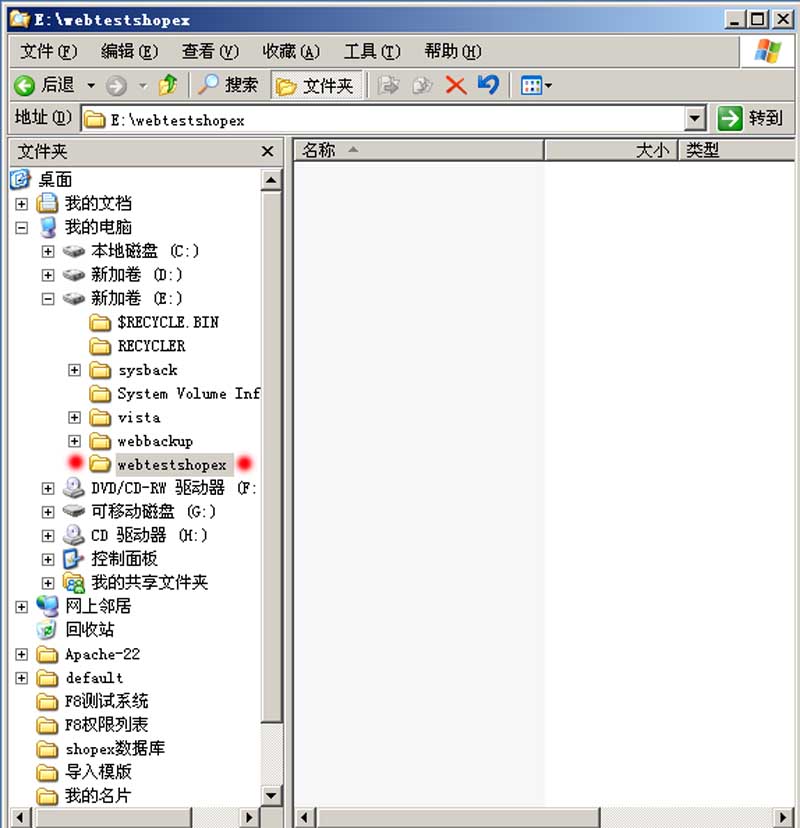Image resolution: width=800 pixels, height=828 pixels.
Task: Click the Move To toolbar icon
Action: tap(388, 85)
